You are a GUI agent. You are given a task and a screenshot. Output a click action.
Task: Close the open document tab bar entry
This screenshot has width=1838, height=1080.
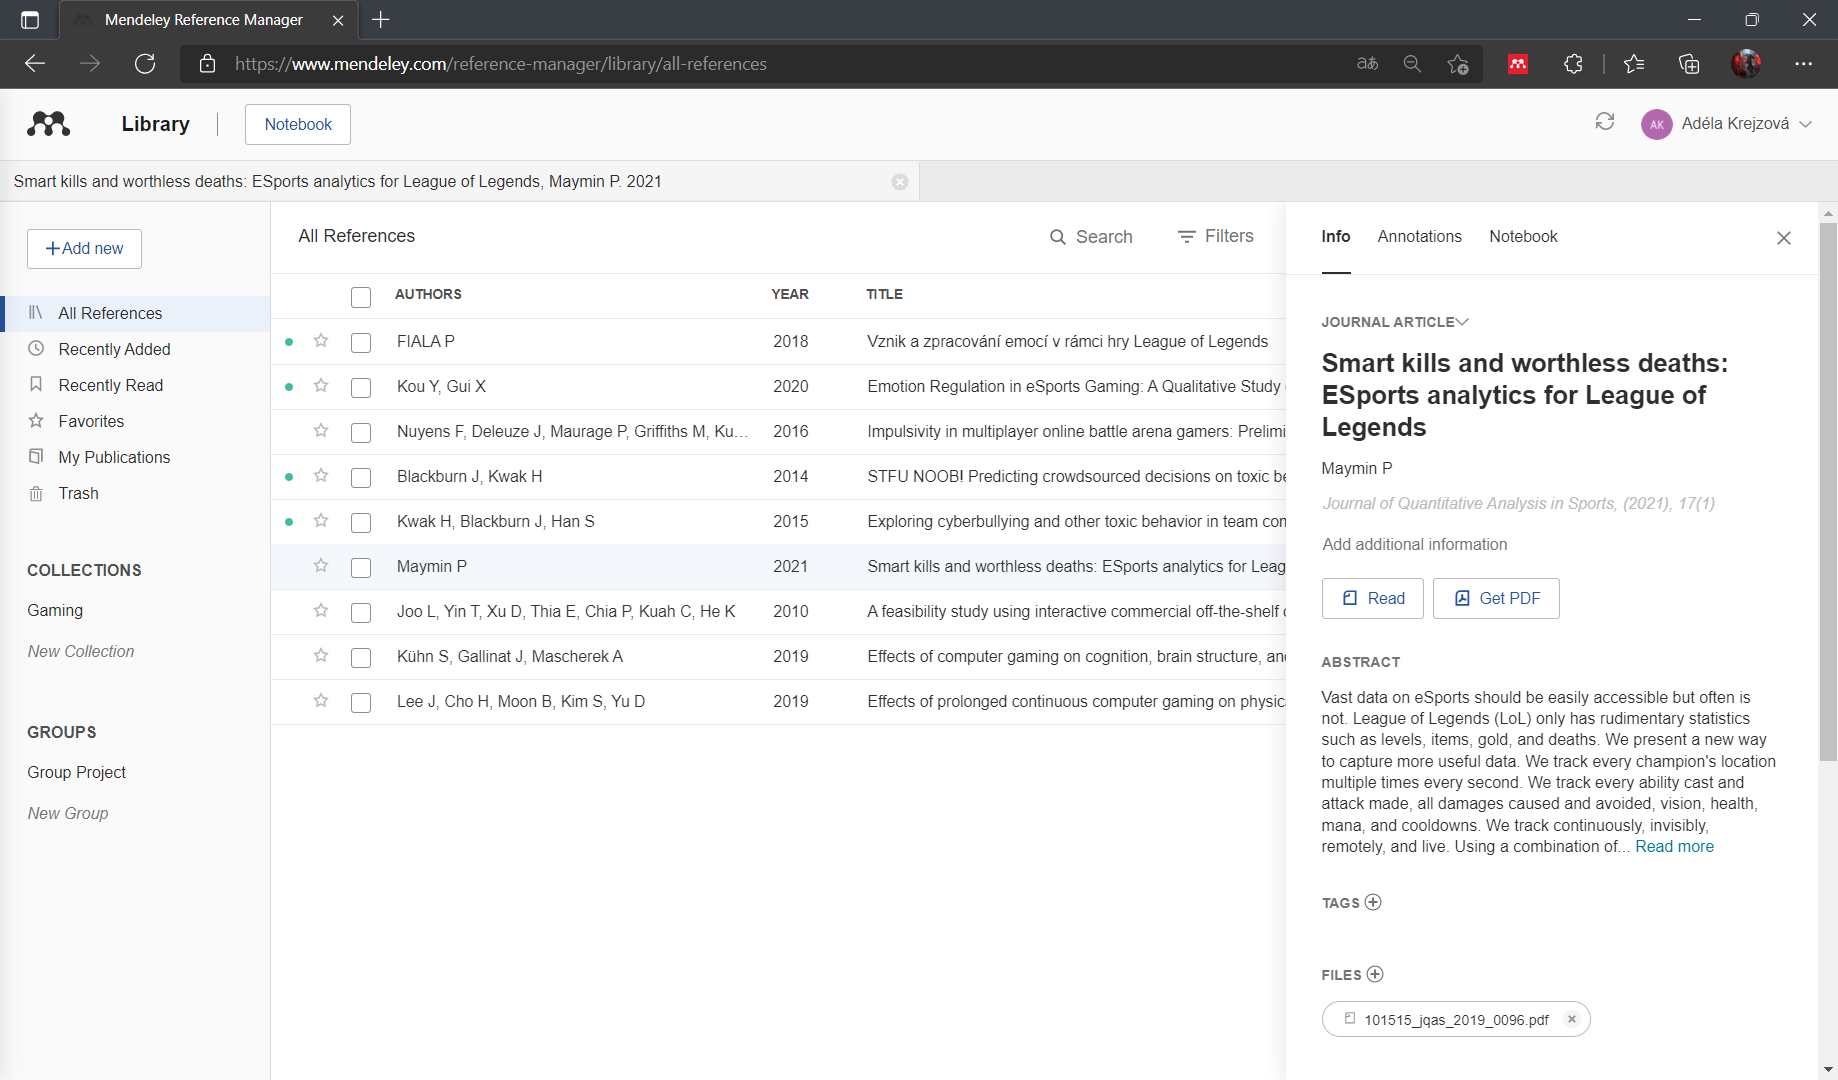[x=900, y=182]
